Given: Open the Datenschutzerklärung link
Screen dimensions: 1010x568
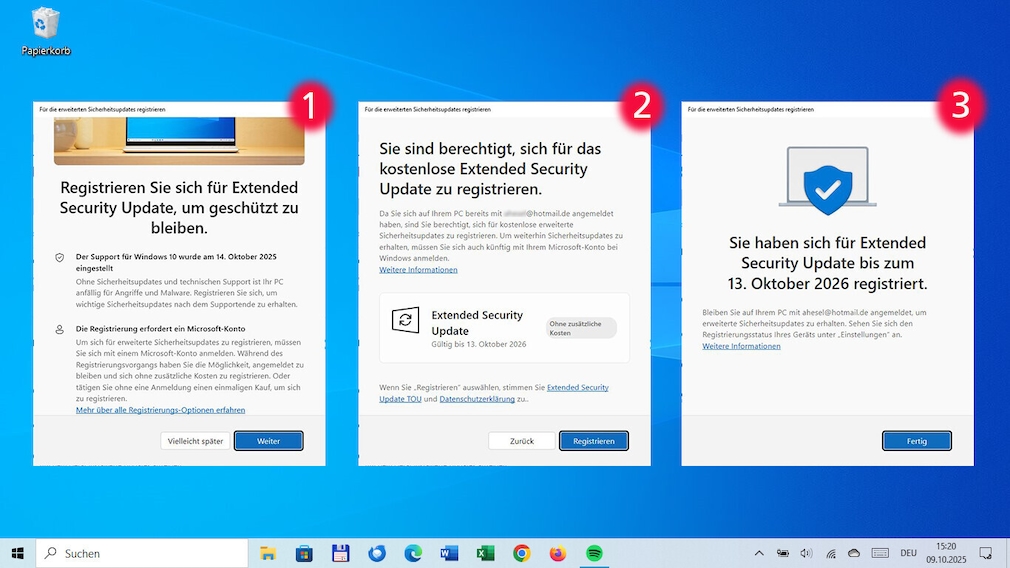Looking at the screenshot, I should click(477, 399).
